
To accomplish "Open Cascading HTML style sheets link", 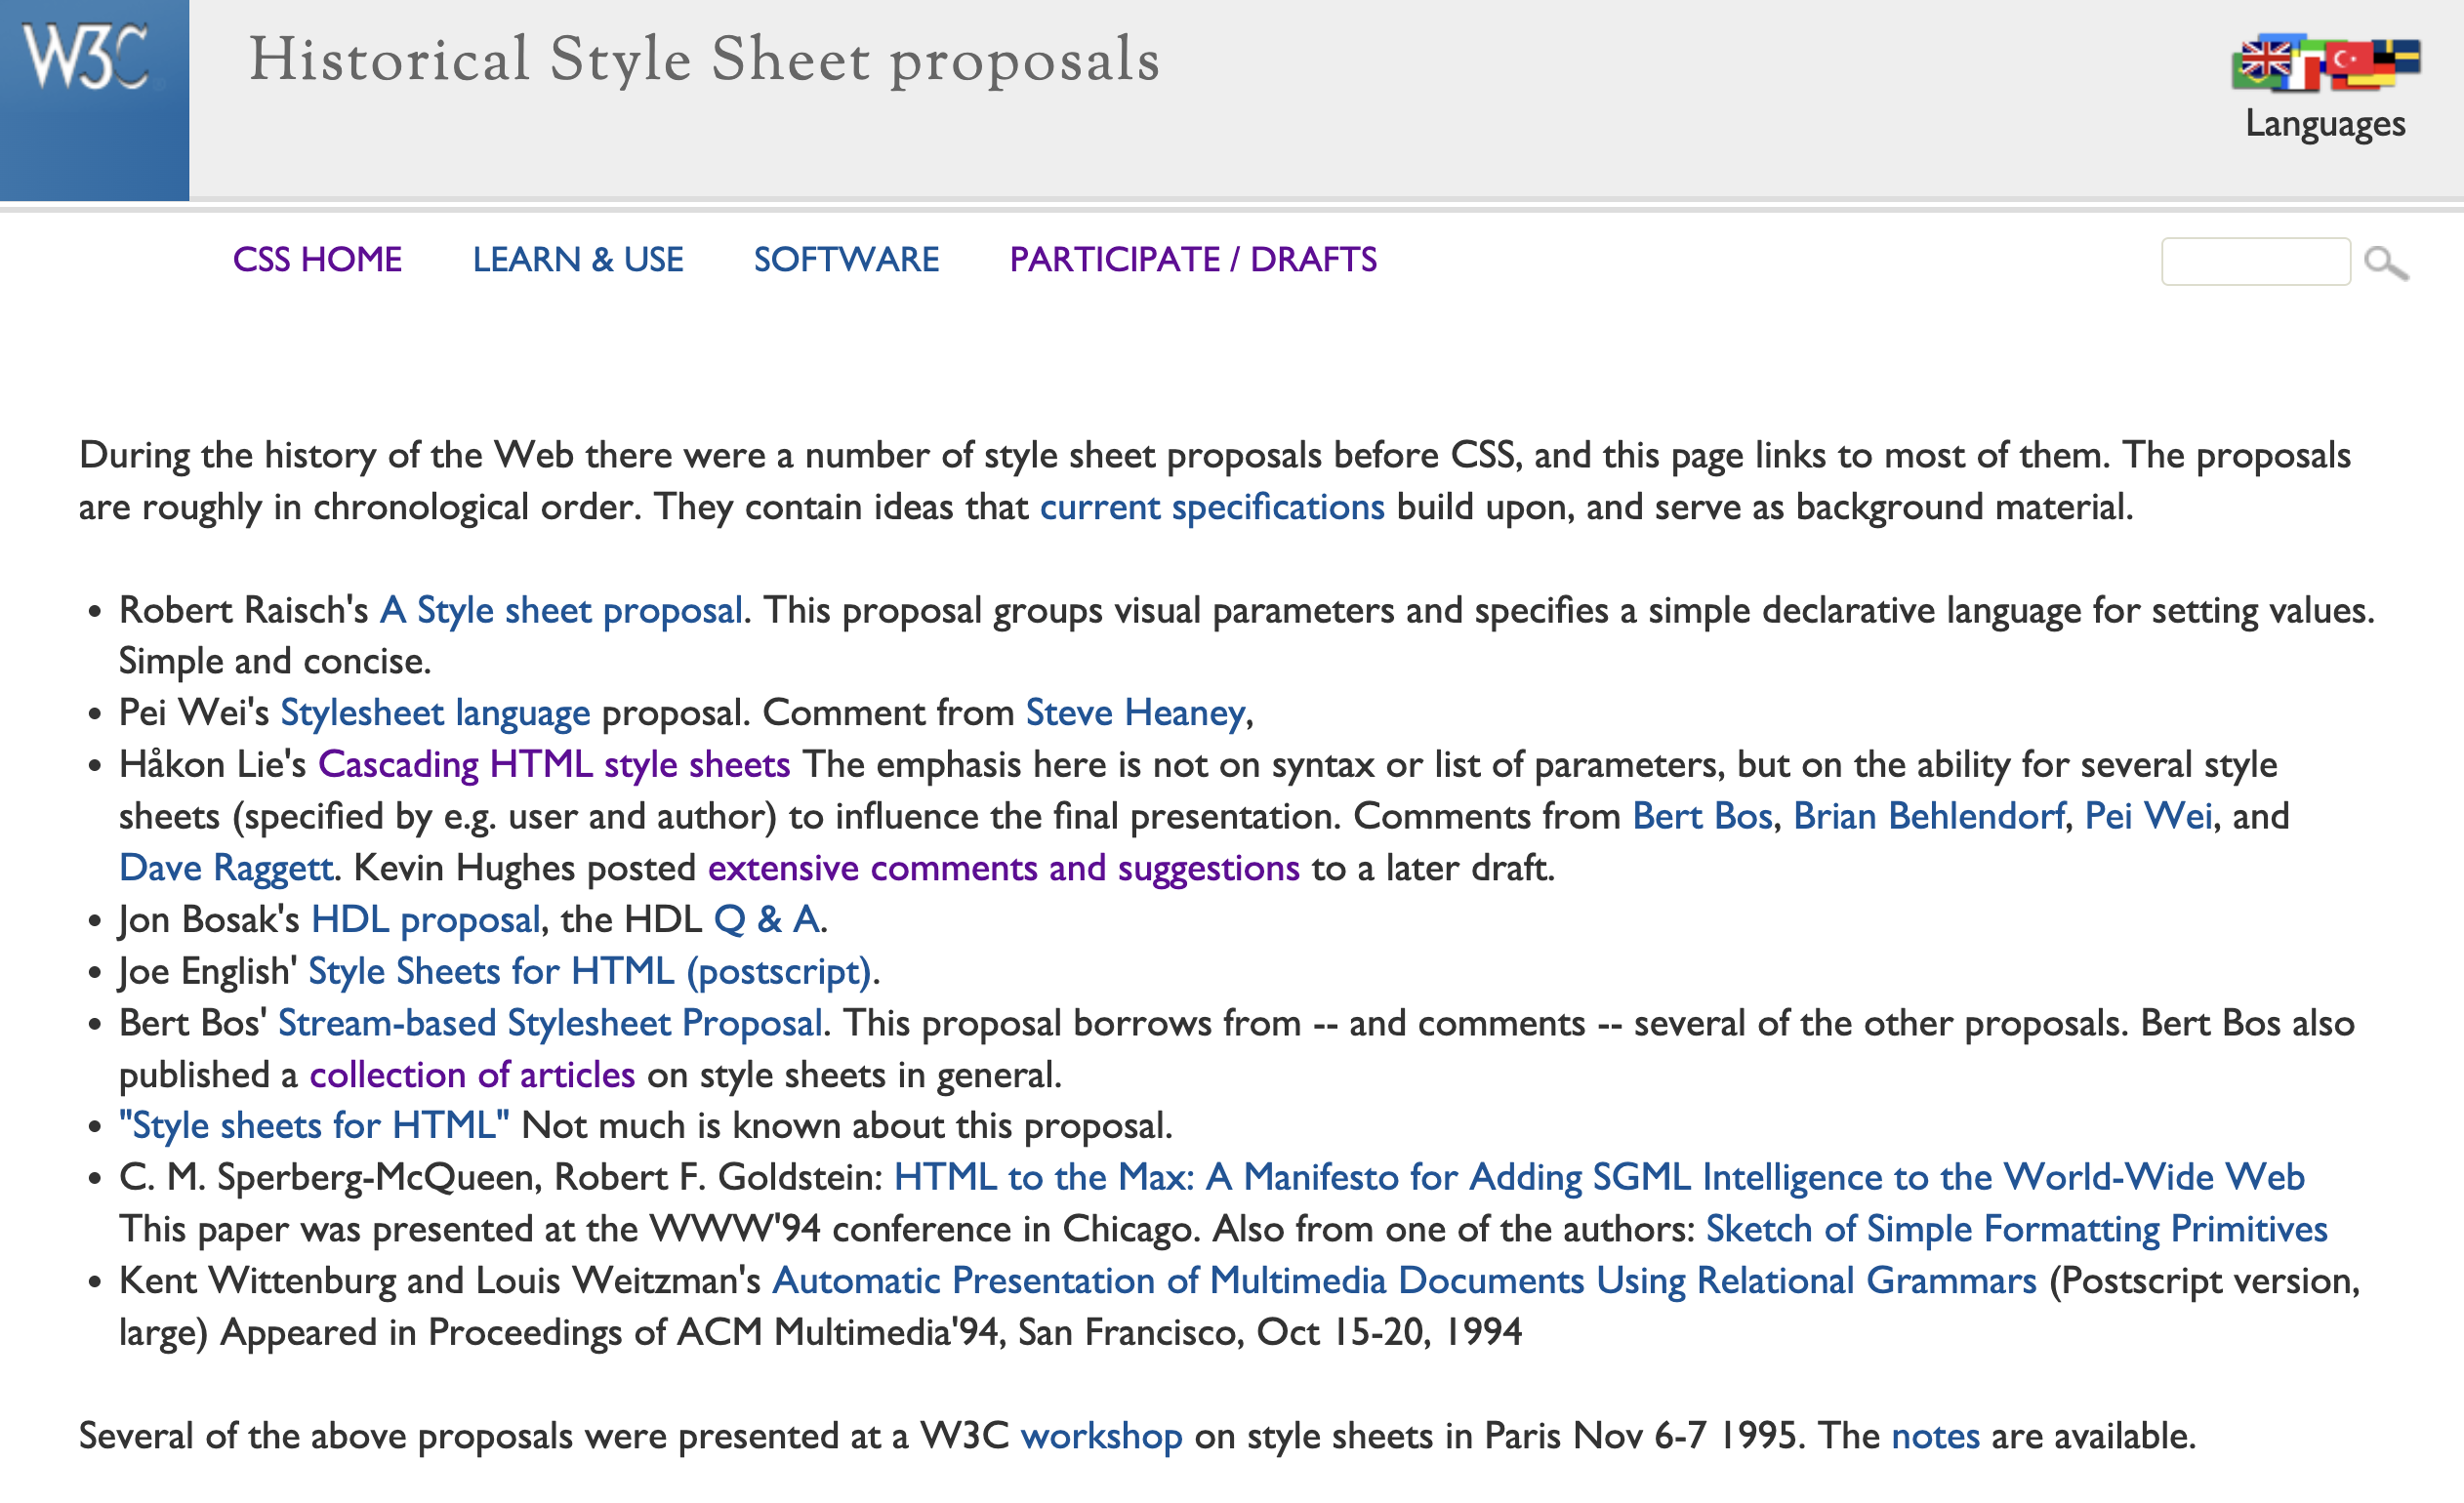I will [x=554, y=765].
